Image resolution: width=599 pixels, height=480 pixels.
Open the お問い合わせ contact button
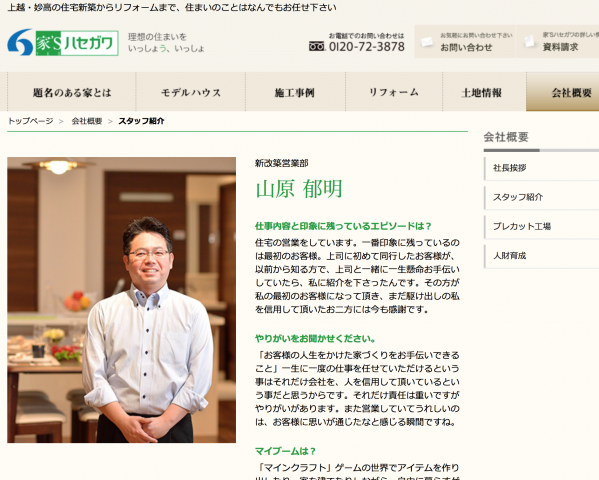pos(465,42)
